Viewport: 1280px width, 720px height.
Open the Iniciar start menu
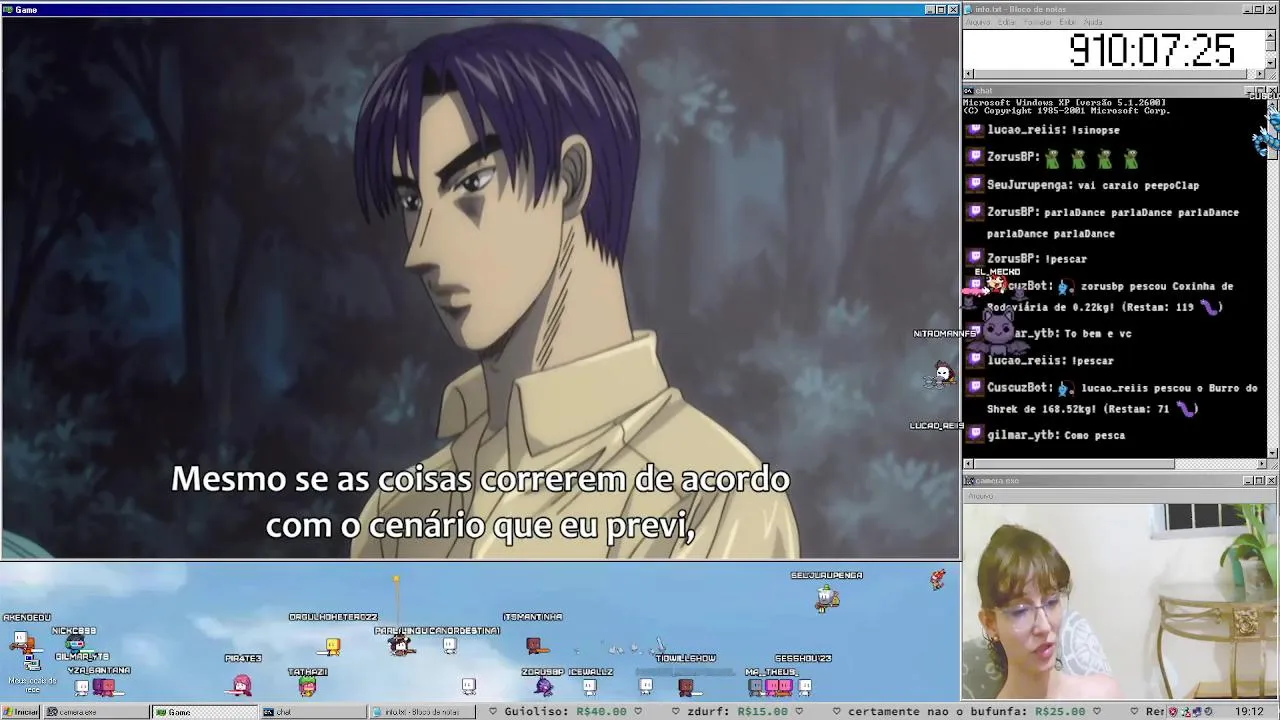pos(21,712)
